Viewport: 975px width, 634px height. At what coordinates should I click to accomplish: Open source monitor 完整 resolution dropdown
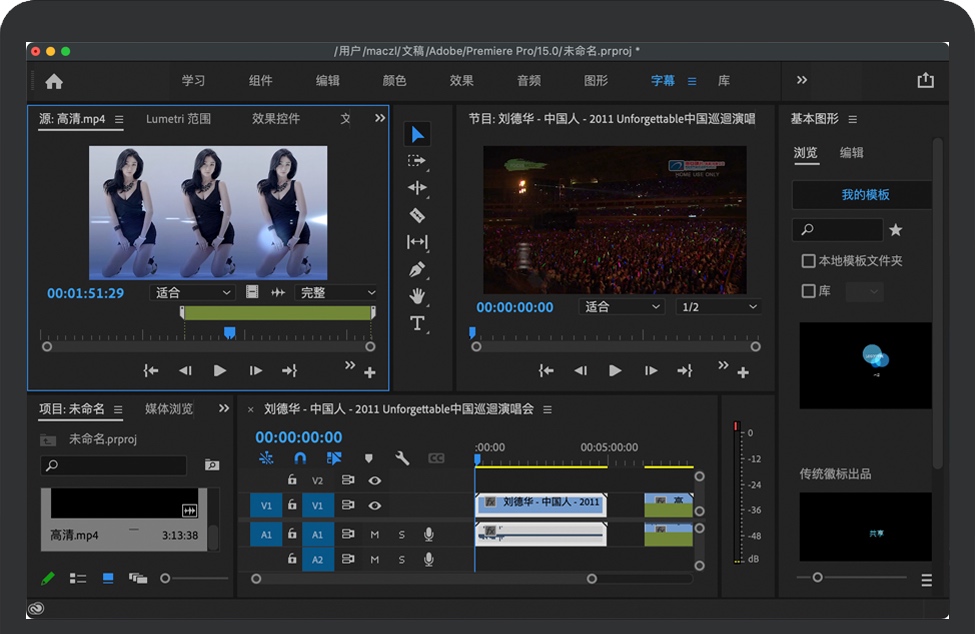[336, 293]
